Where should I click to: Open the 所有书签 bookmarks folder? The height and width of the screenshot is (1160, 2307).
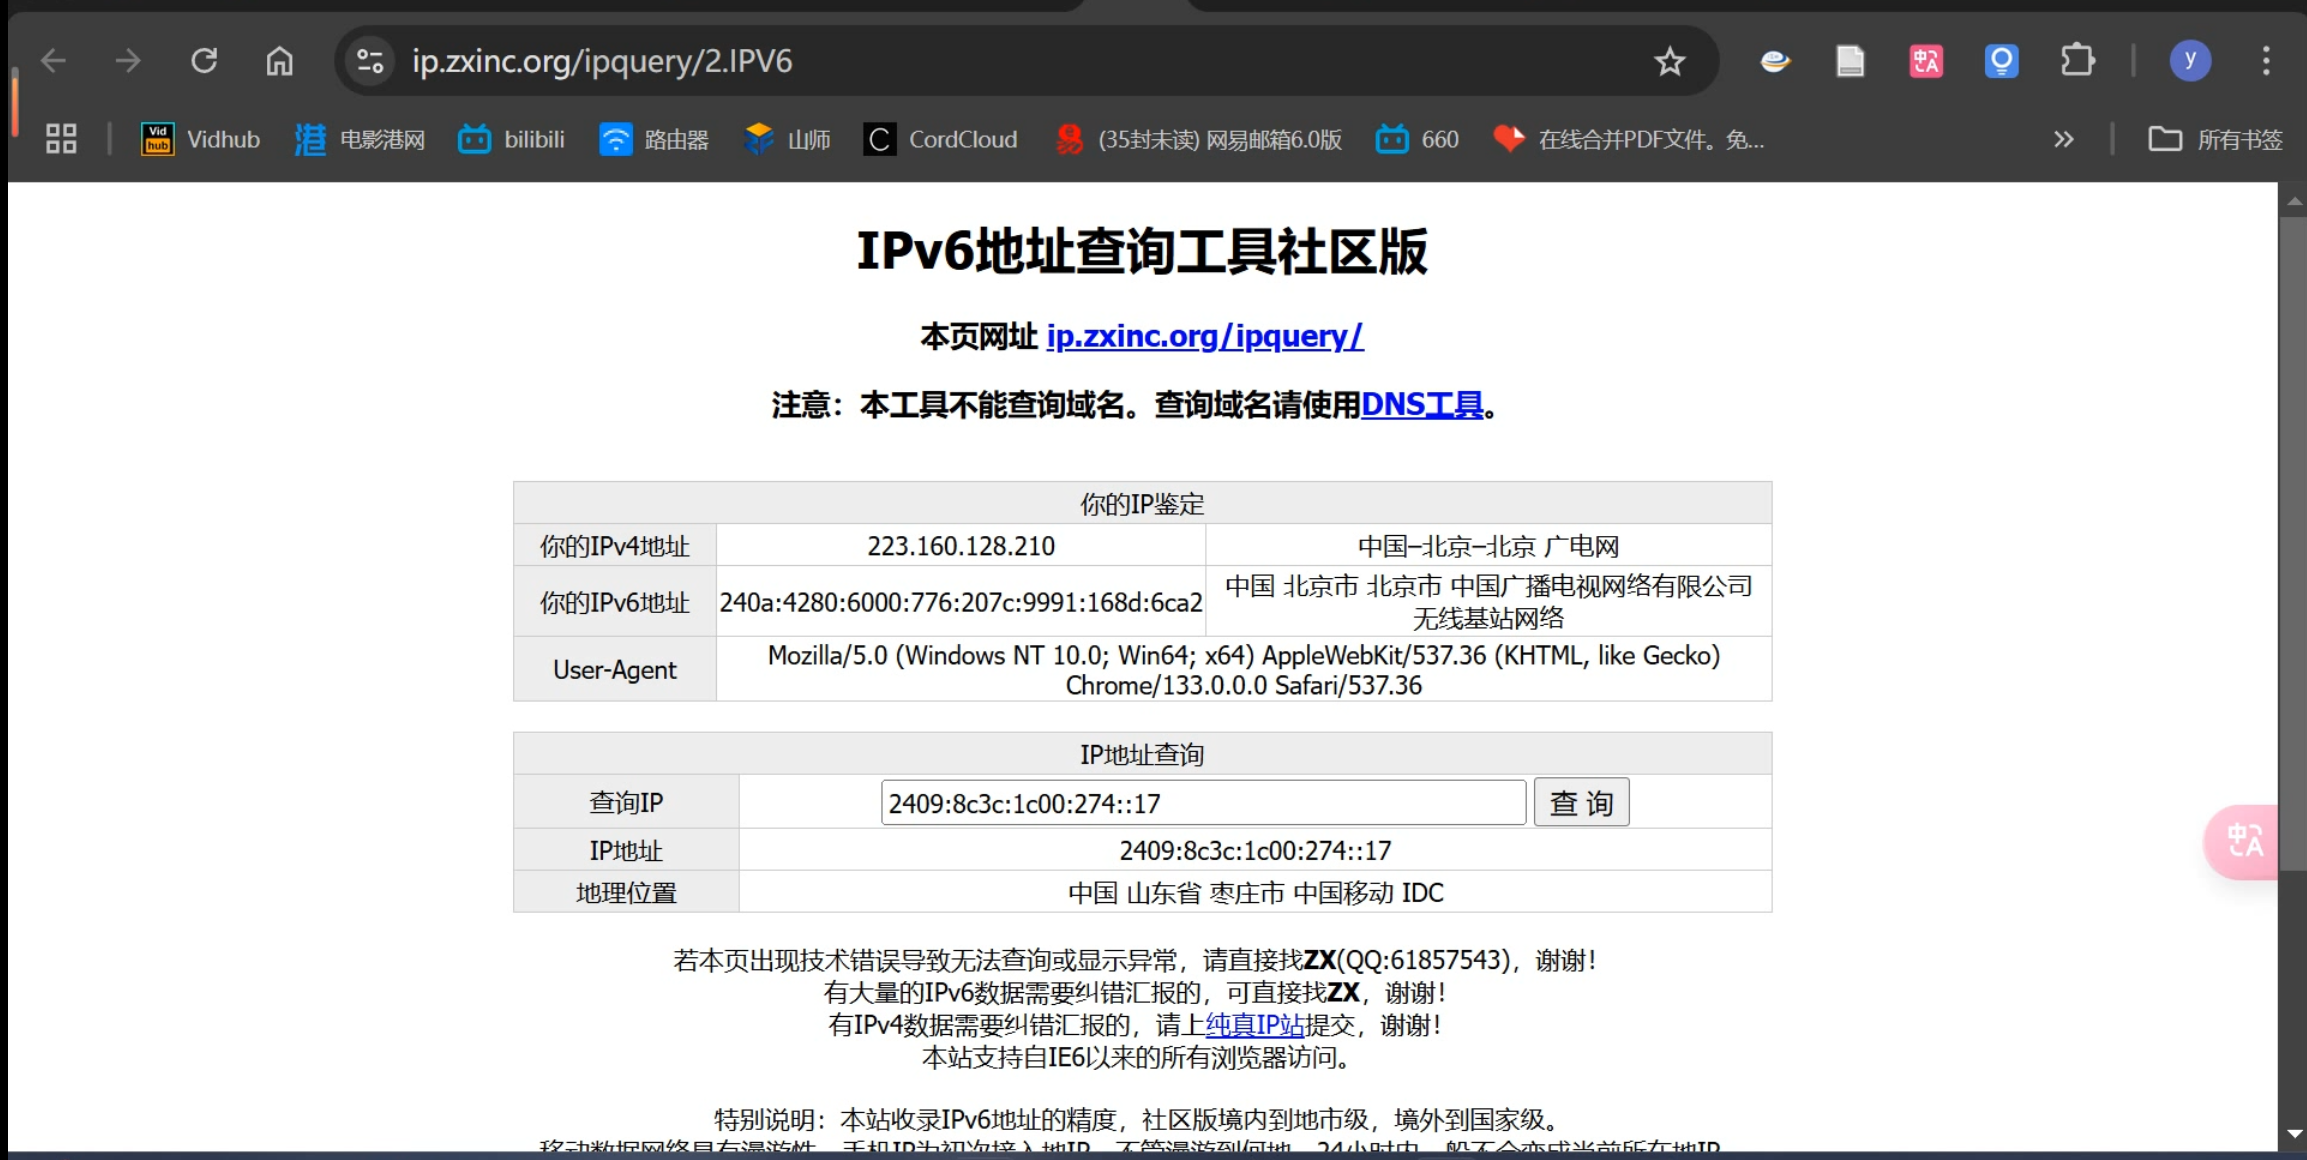pyautogui.click(x=2215, y=139)
